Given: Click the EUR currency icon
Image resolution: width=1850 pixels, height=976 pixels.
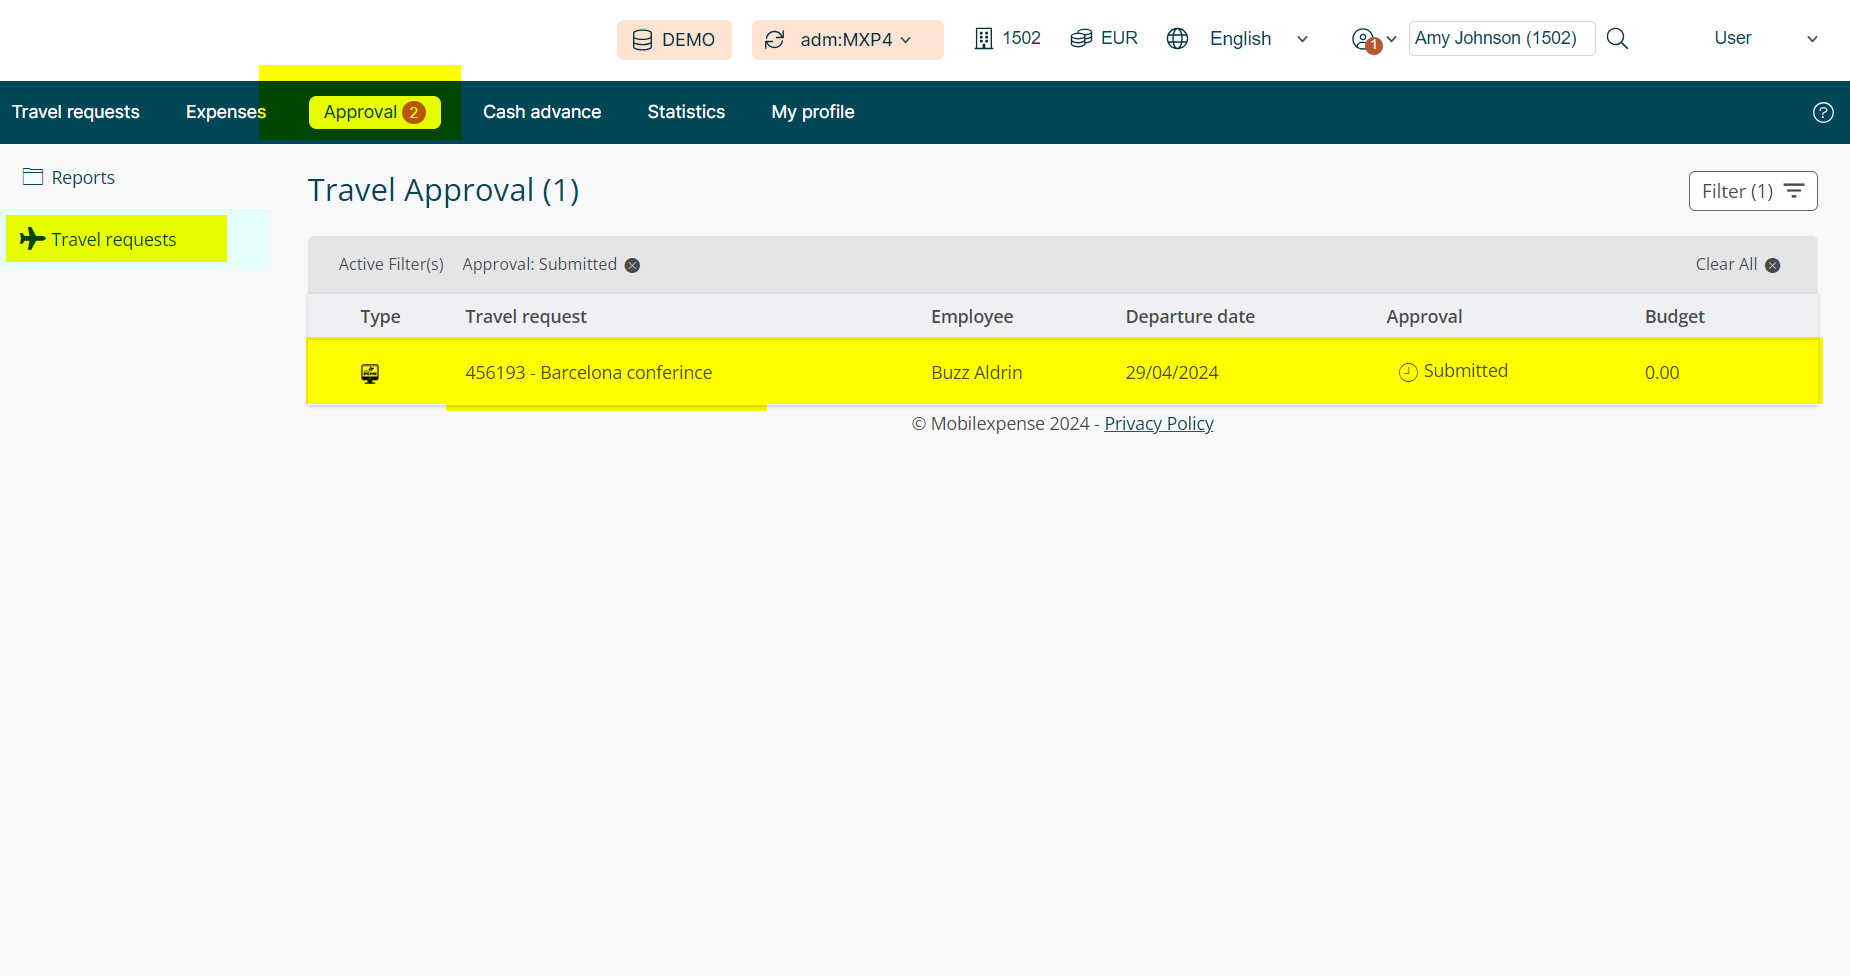Looking at the screenshot, I should coord(1081,39).
